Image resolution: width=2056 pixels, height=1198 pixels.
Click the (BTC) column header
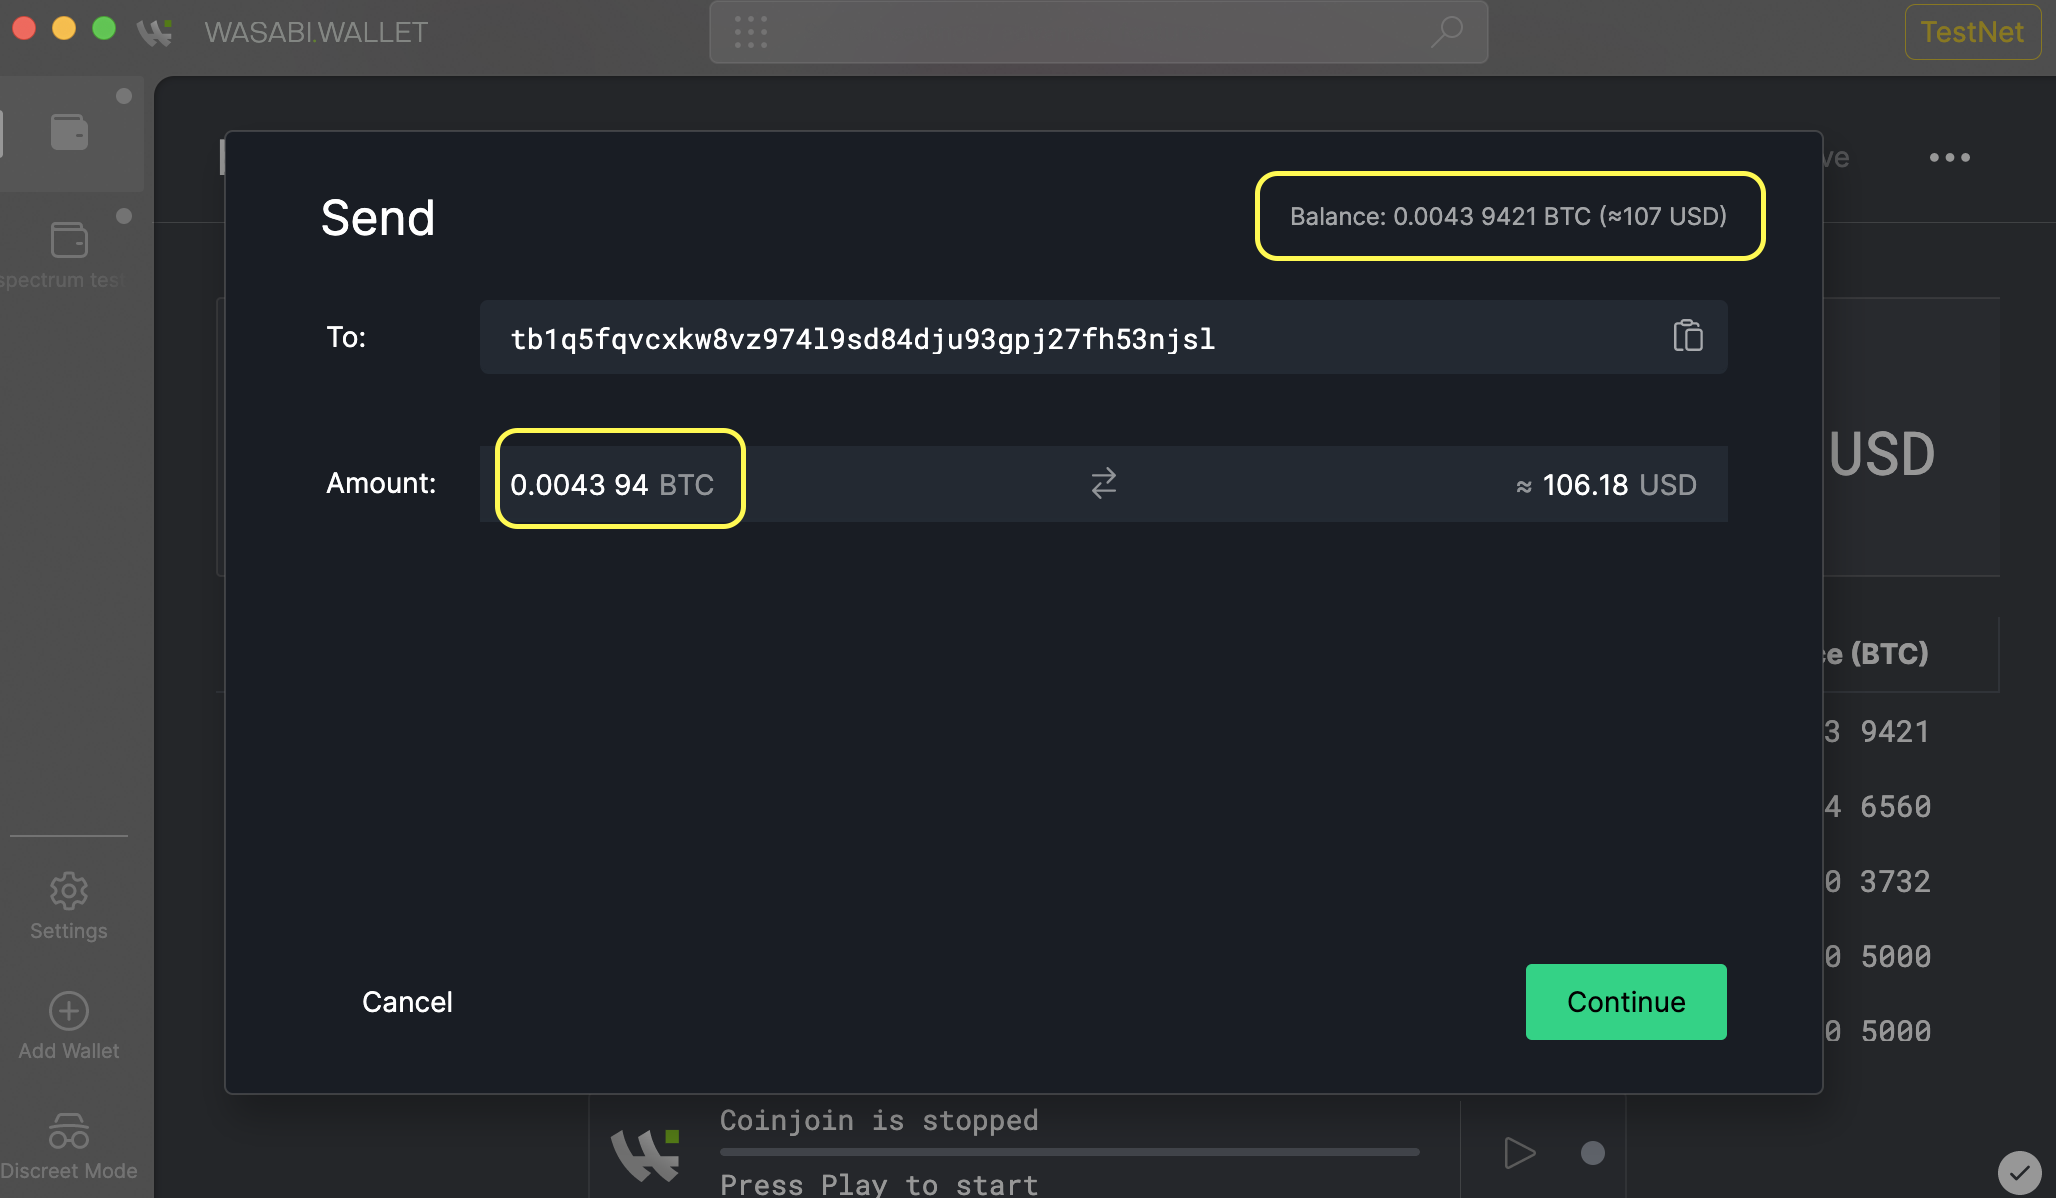click(x=1889, y=653)
